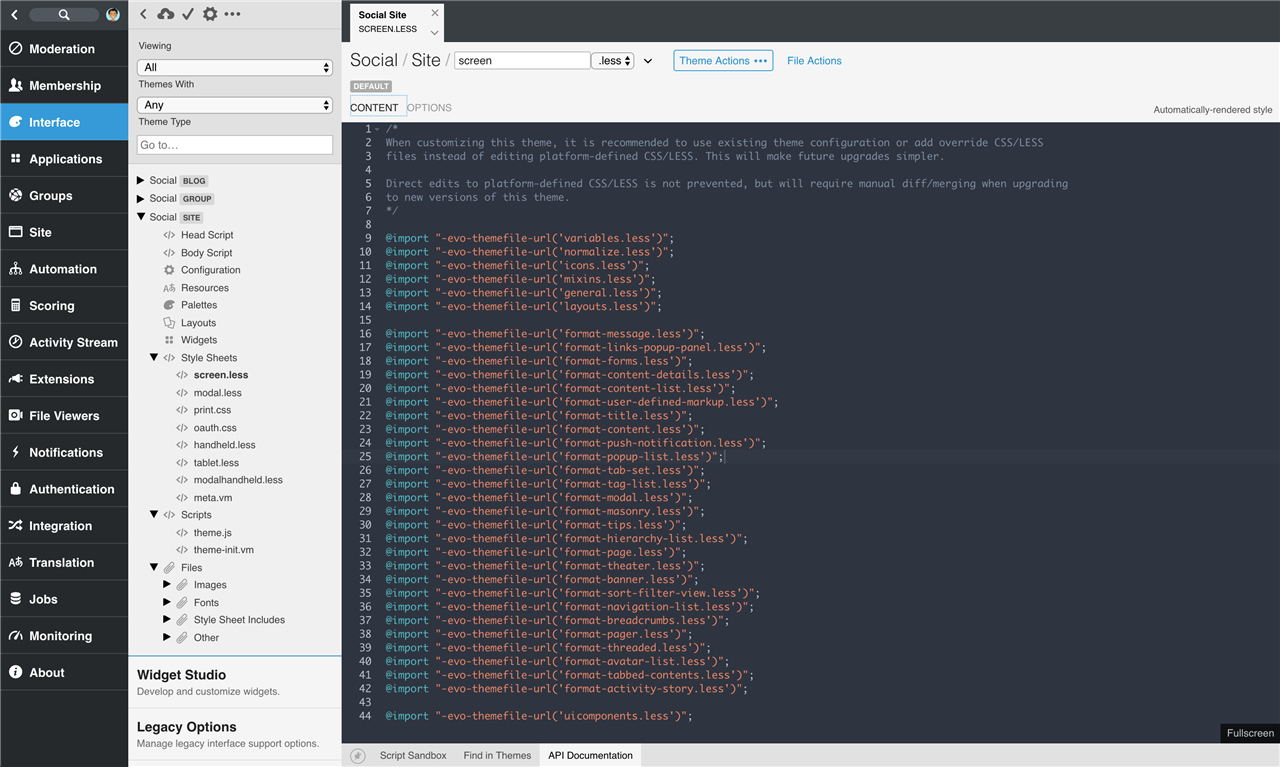Open the handheld.less style sheet
Image resolution: width=1280 pixels, height=767 pixels.
[224, 445]
